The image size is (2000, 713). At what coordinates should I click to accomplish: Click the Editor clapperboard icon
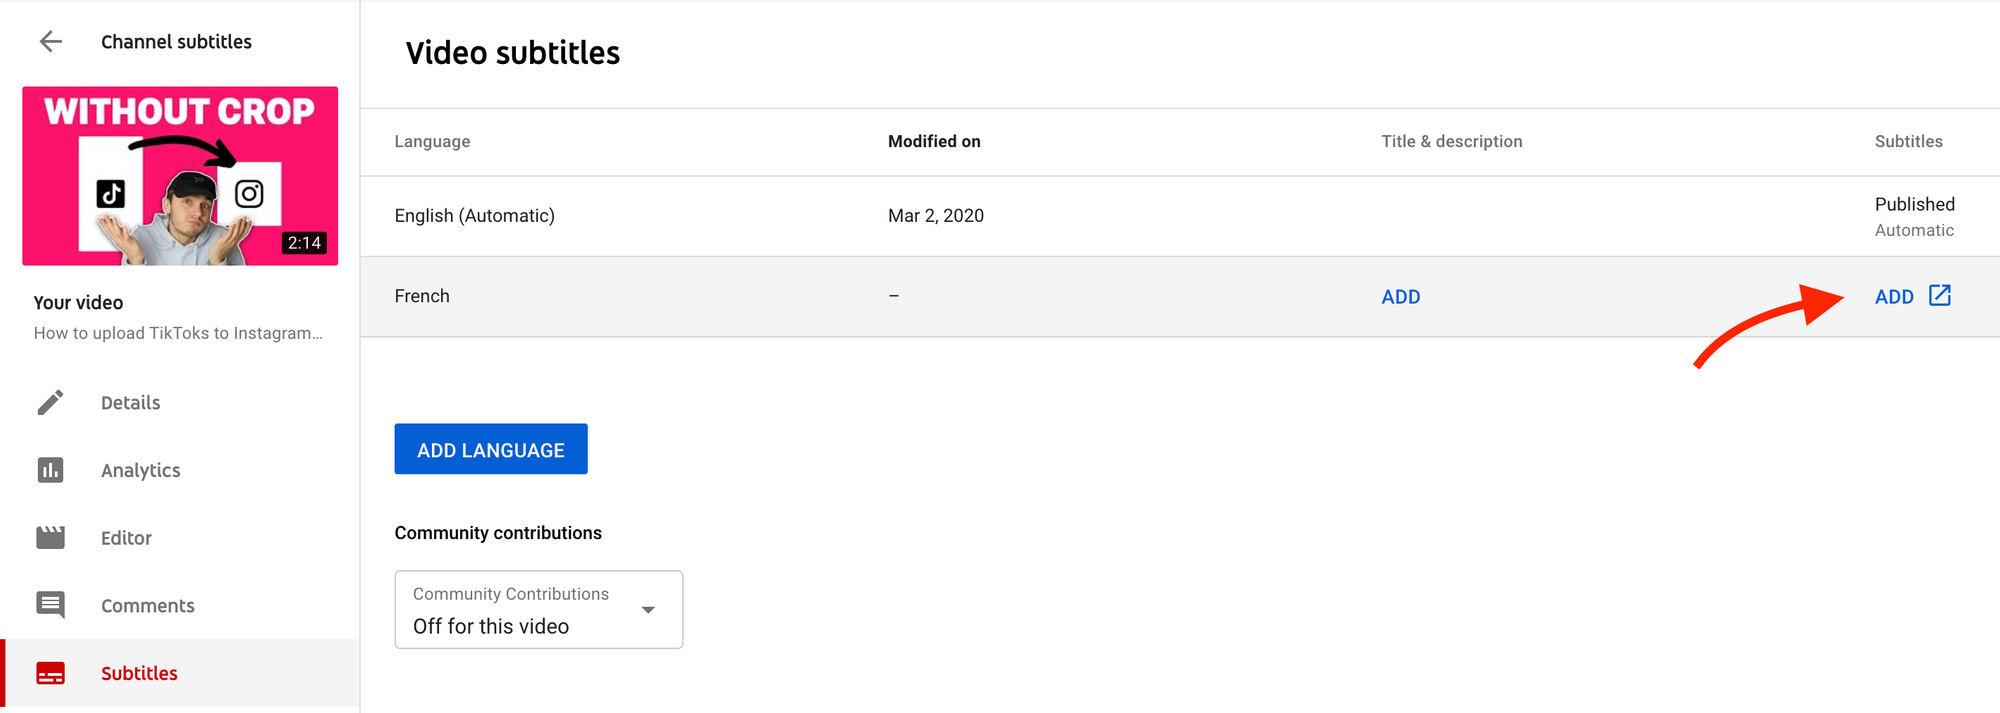(x=50, y=538)
